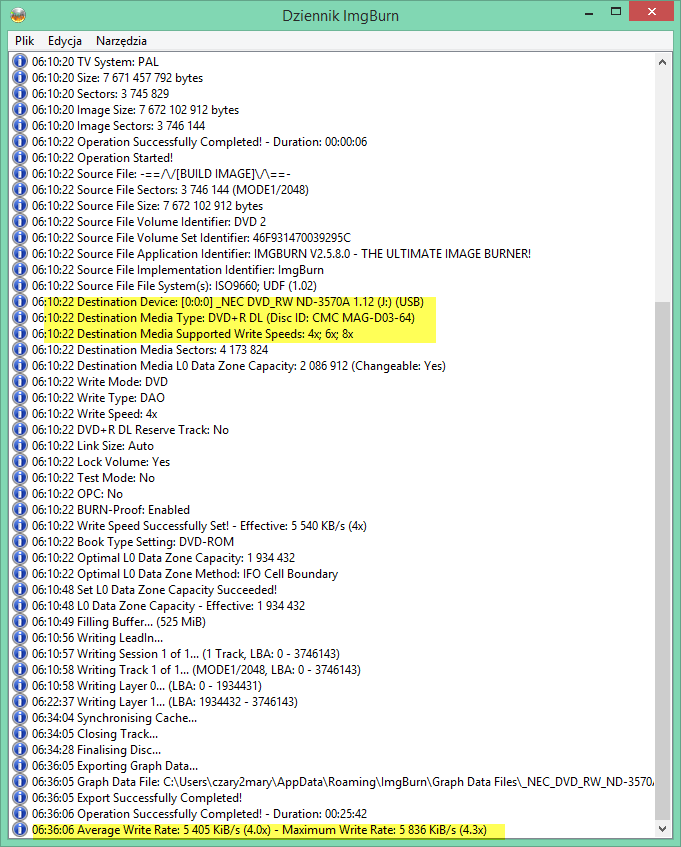Click info icon beside Operation Started!

20,158
